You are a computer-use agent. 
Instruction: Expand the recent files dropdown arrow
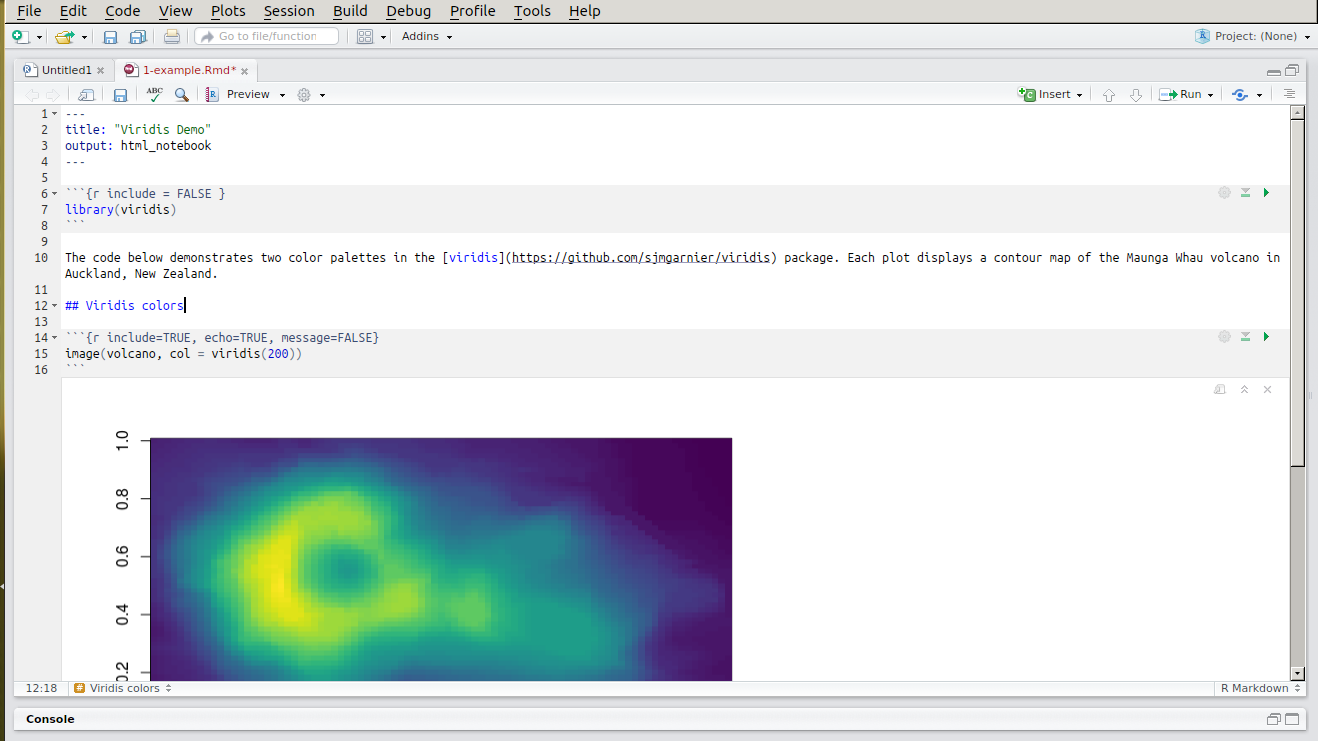[85, 37]
